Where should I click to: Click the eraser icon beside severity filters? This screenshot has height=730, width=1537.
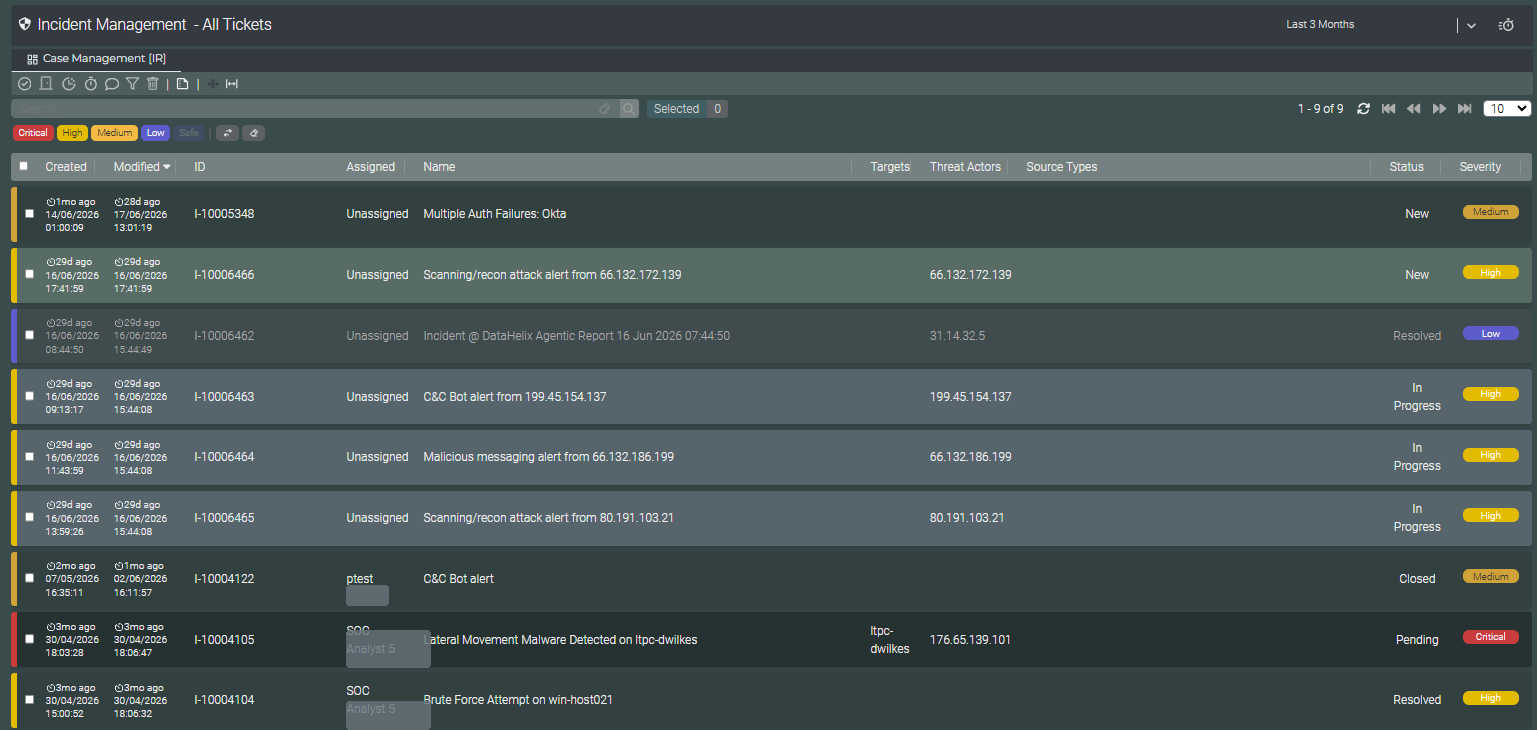click(x=254, y=133)
